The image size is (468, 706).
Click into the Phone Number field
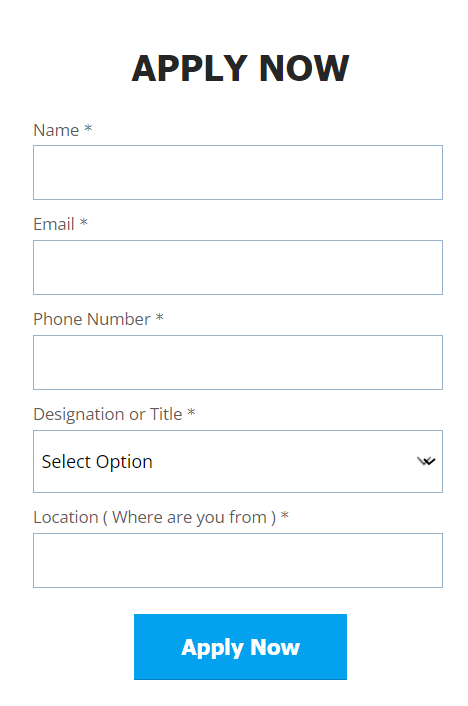(x=238, y=362)
